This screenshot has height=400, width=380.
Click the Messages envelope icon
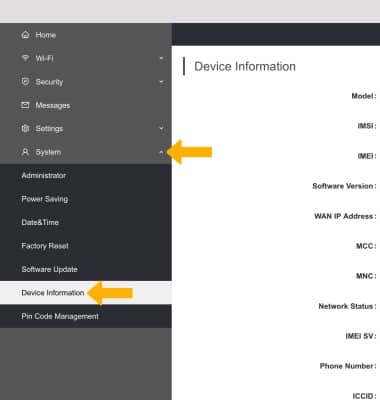tap(25, 105)
